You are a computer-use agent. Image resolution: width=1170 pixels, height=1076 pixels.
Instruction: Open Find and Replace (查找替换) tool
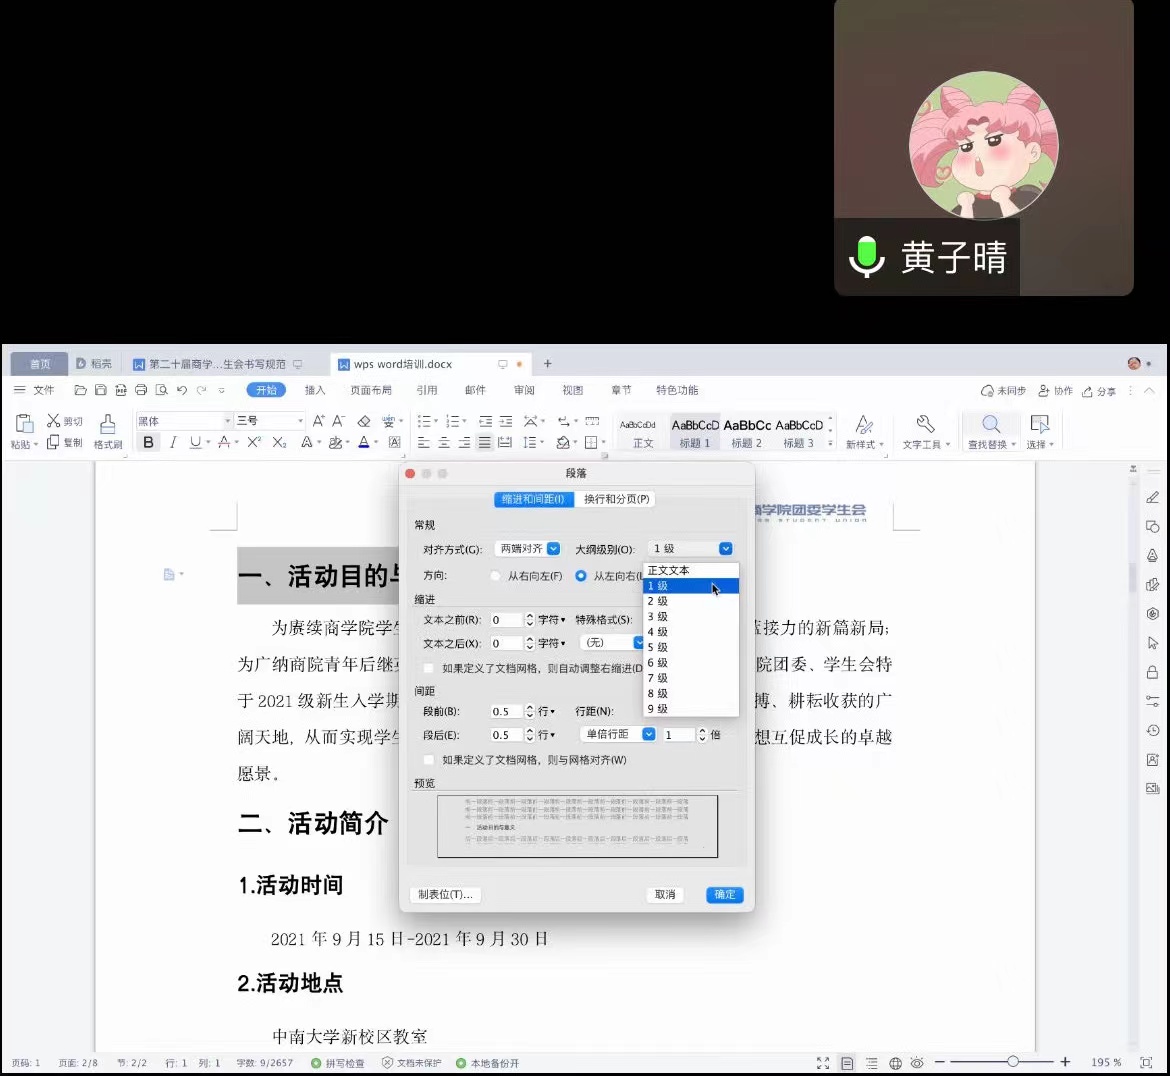(991, 431)
